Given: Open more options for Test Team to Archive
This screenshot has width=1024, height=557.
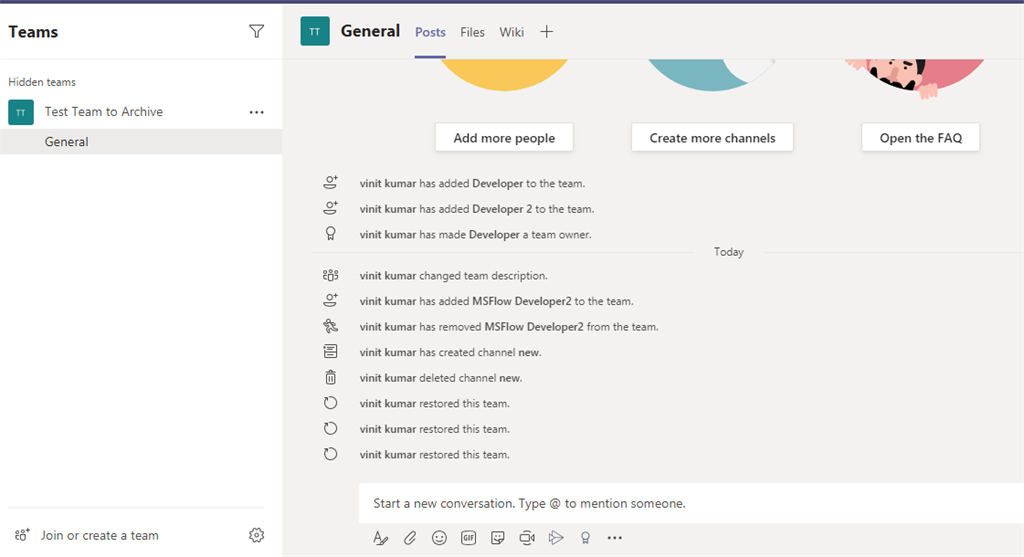Looking at the screenshot, I should point(257,112).
